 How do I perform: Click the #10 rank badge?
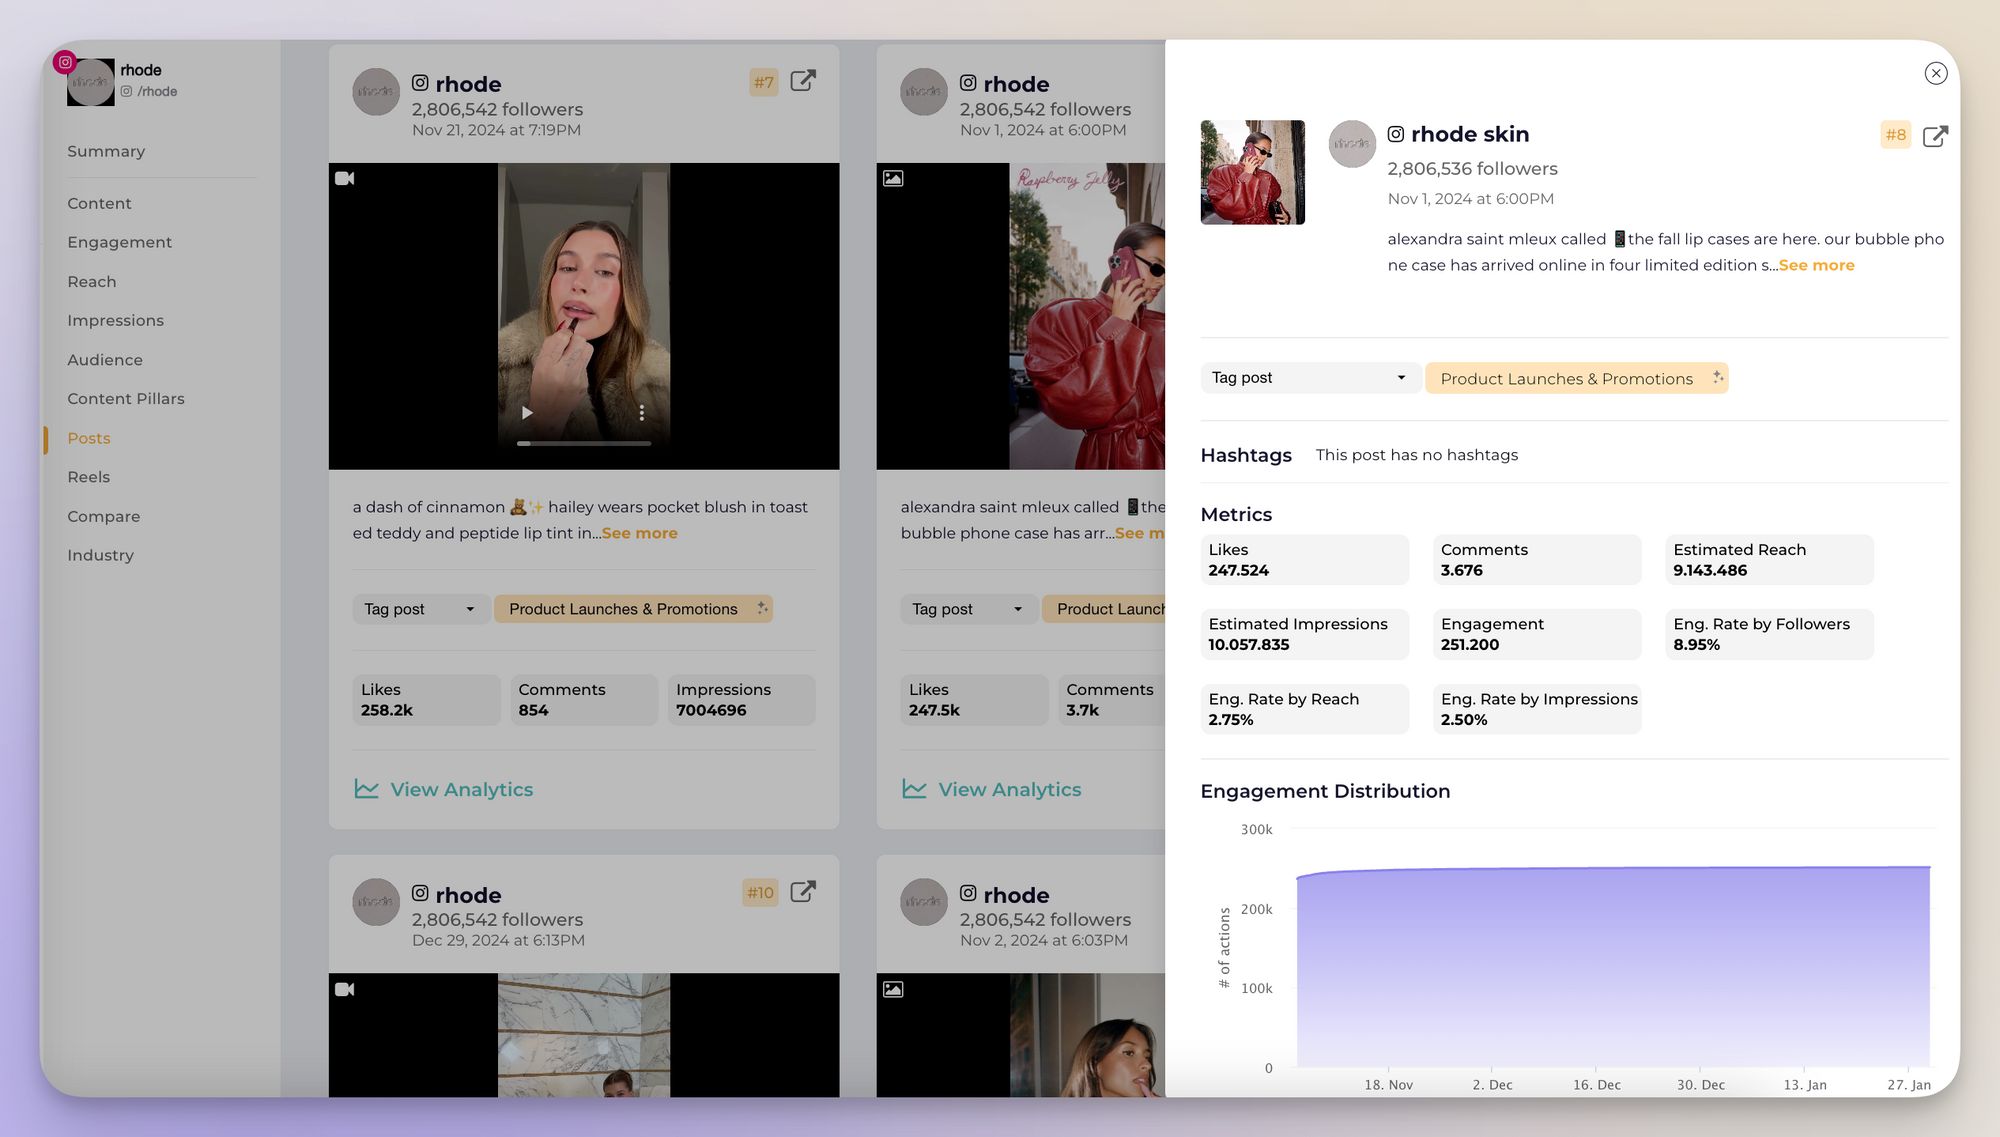click(x=760, y=893)
